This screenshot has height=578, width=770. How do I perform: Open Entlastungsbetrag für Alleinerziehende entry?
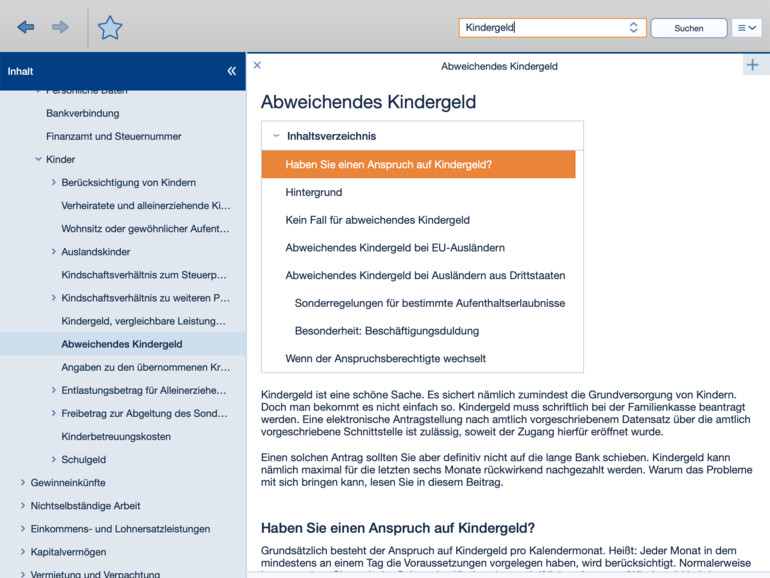coord(144,390)
